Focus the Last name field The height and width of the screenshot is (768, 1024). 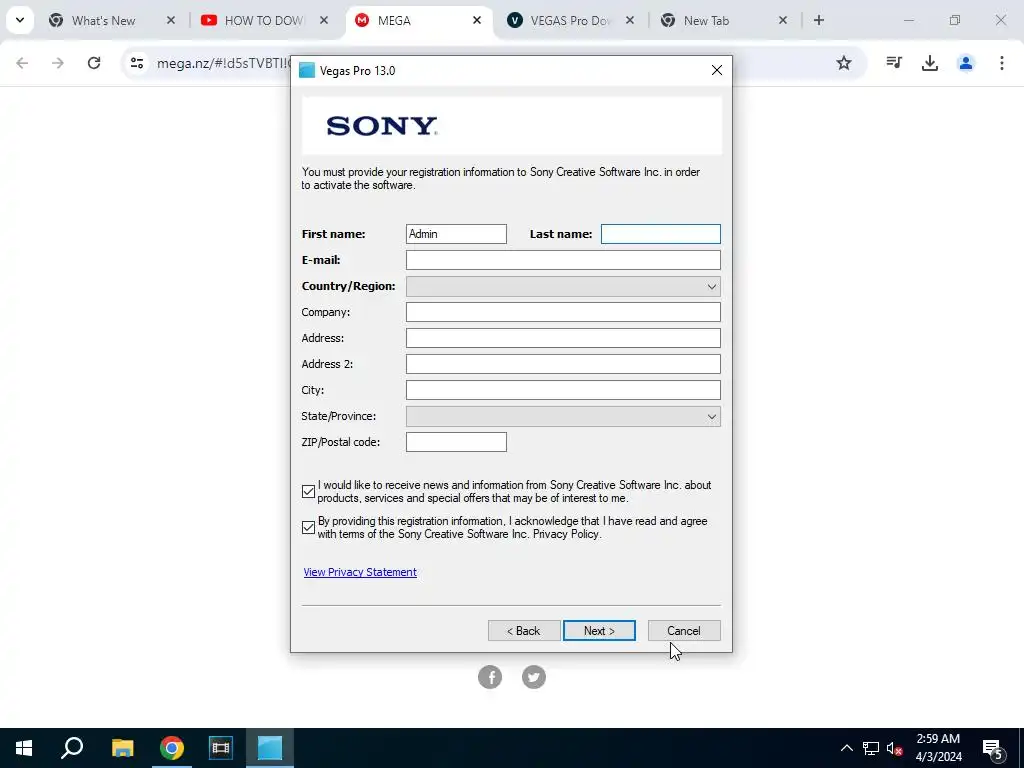click(660, 234)
